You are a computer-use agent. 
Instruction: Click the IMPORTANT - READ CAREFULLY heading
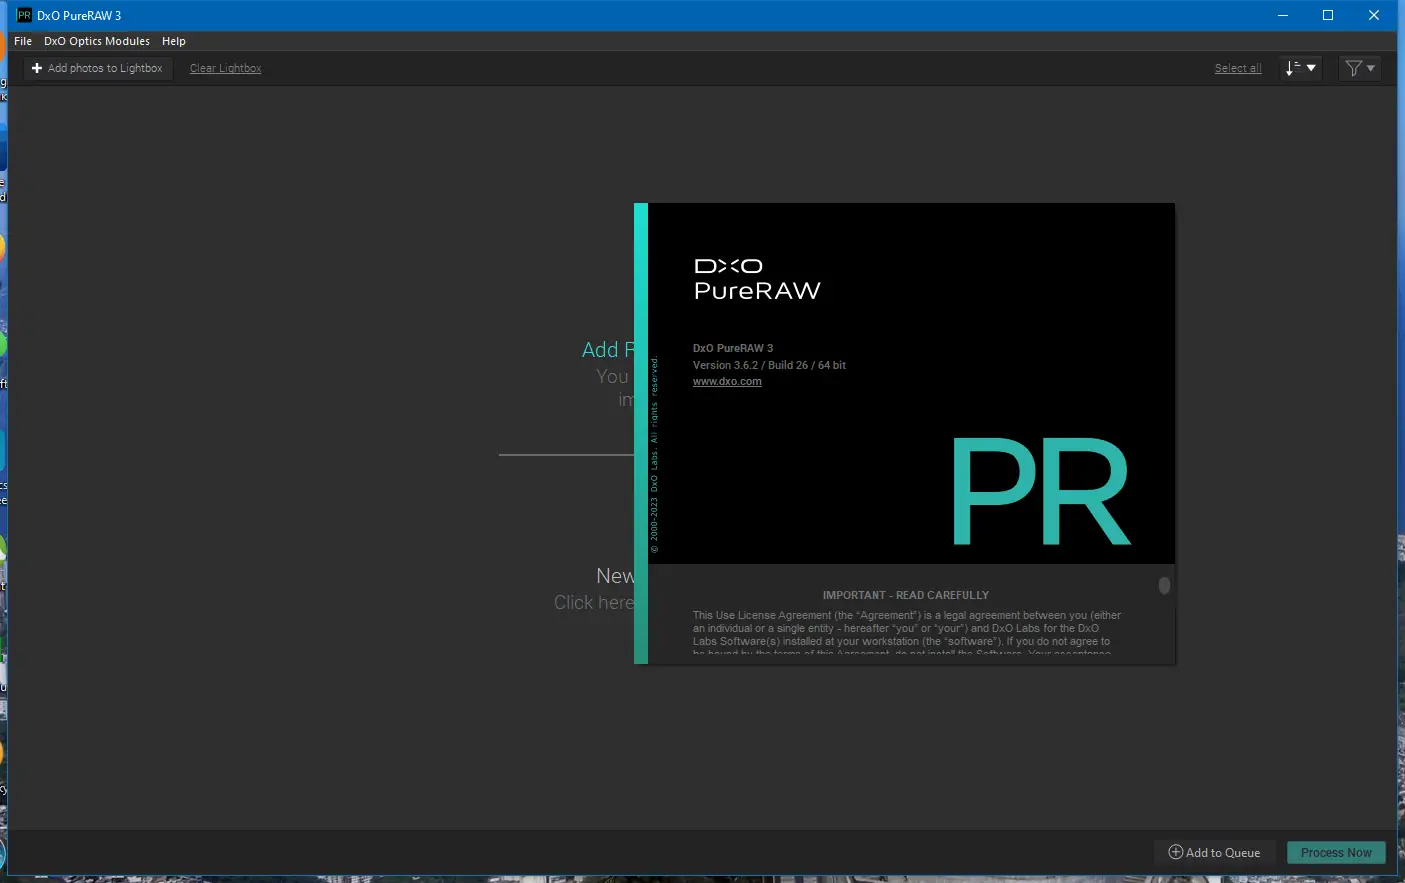[906, 595]
